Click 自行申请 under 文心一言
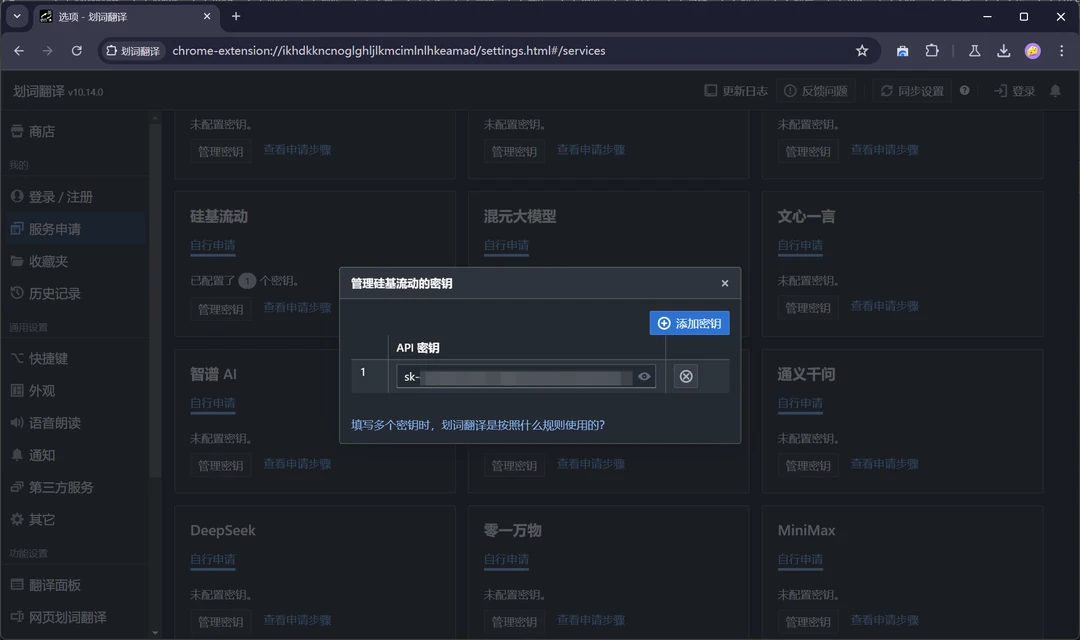 800,245
